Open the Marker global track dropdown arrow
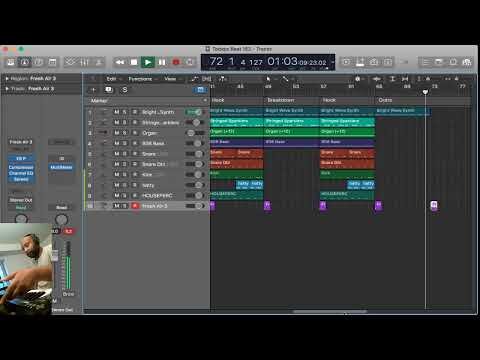Screen dimensions: 480x360 [205, 100]
